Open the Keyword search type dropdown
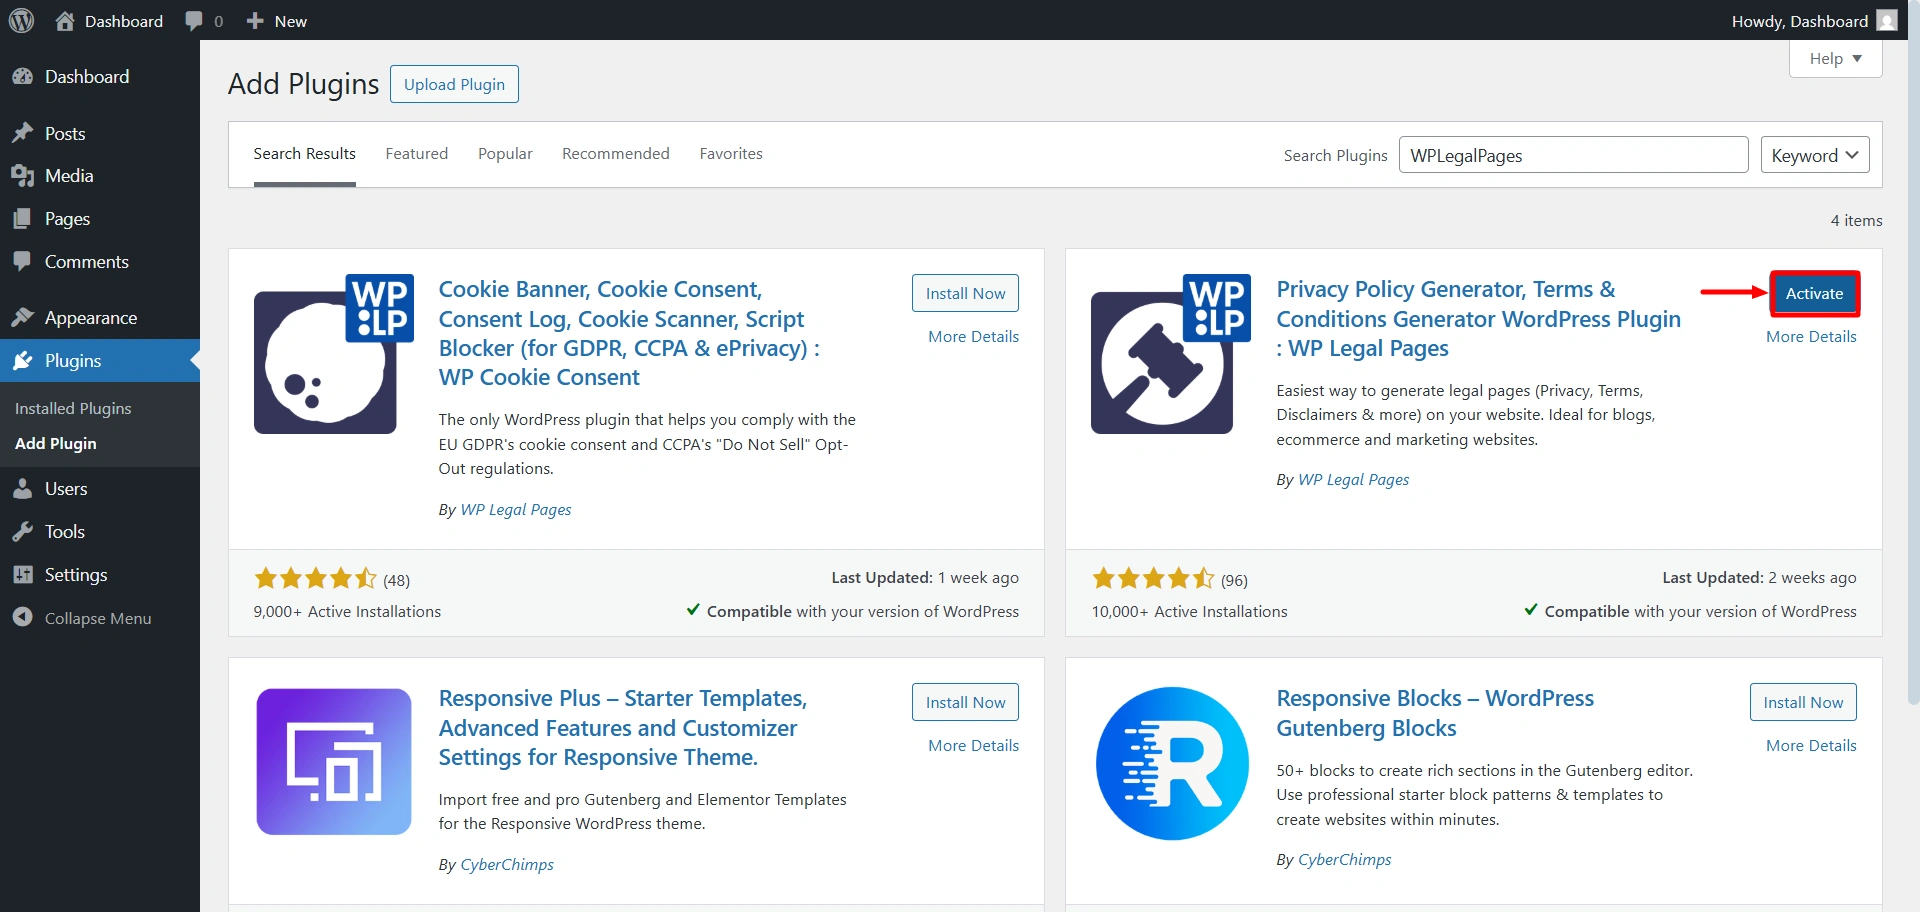This screenshot has width=1920, height=912. (x=1814, y=155)
